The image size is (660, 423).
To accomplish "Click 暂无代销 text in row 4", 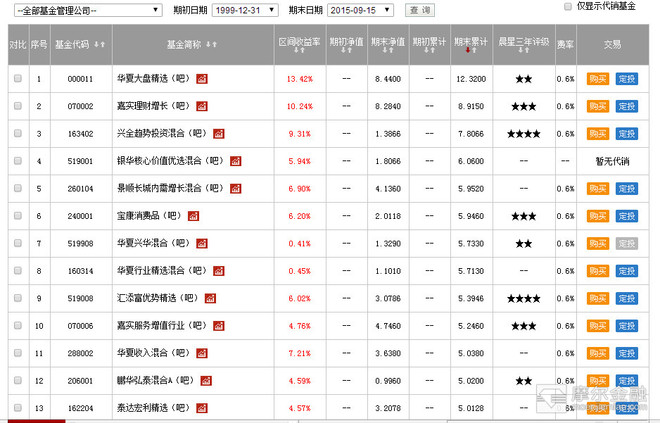I will tap(612, 161).
